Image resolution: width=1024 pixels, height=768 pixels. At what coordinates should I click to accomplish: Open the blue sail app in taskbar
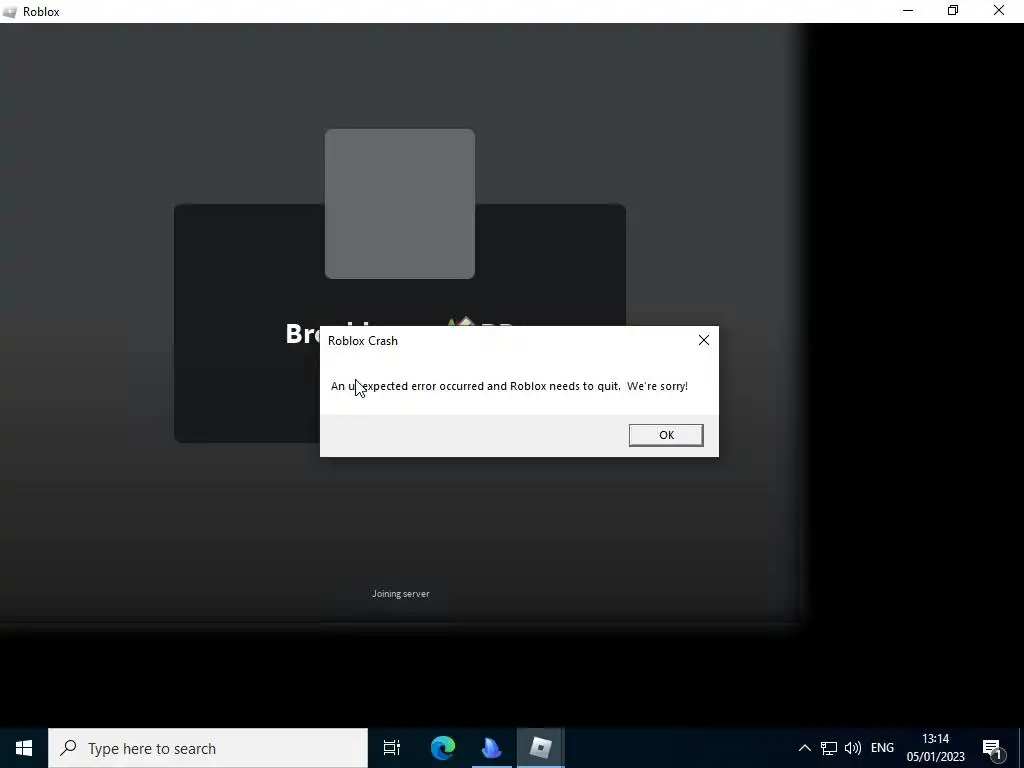coord(491,748)
